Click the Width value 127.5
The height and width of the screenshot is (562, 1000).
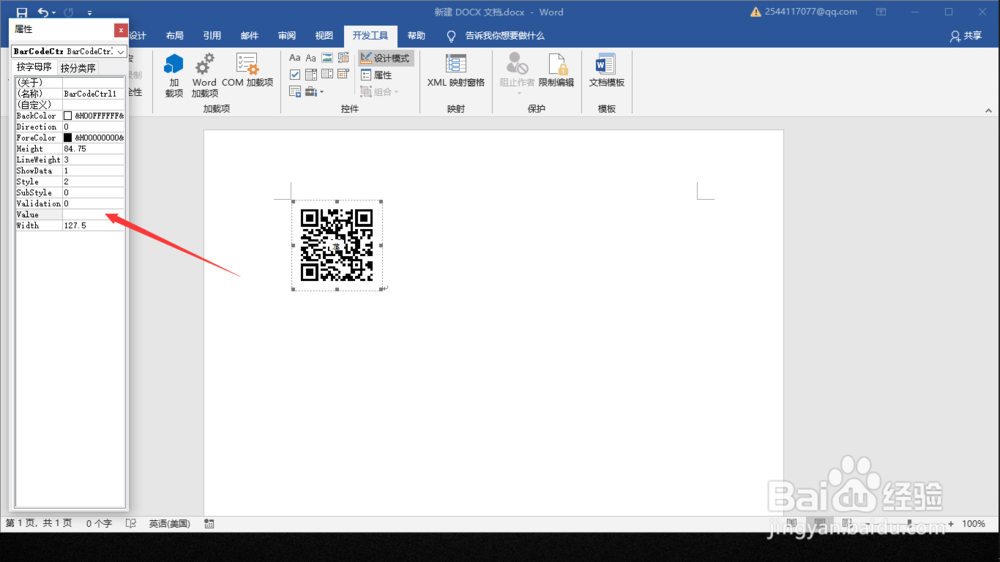tap(93, 226)
